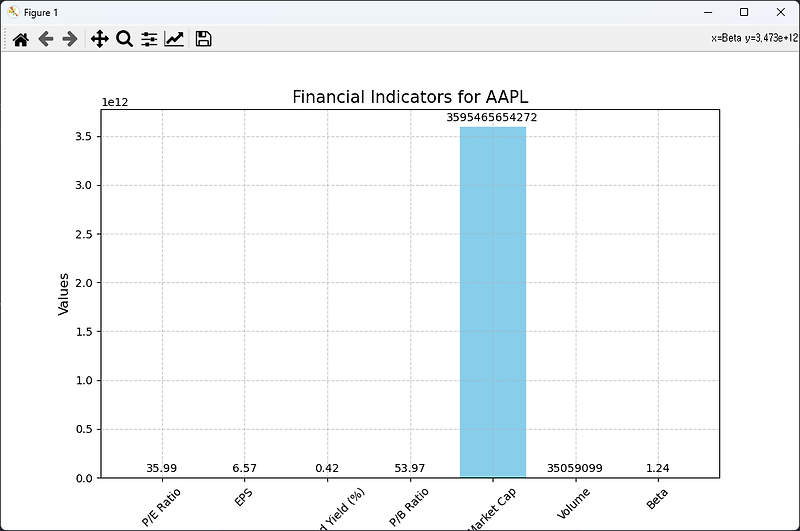Click the 0.5 y-axis tick label
Viewport: 800px width, 531px height.
click(x=84, y=429)
